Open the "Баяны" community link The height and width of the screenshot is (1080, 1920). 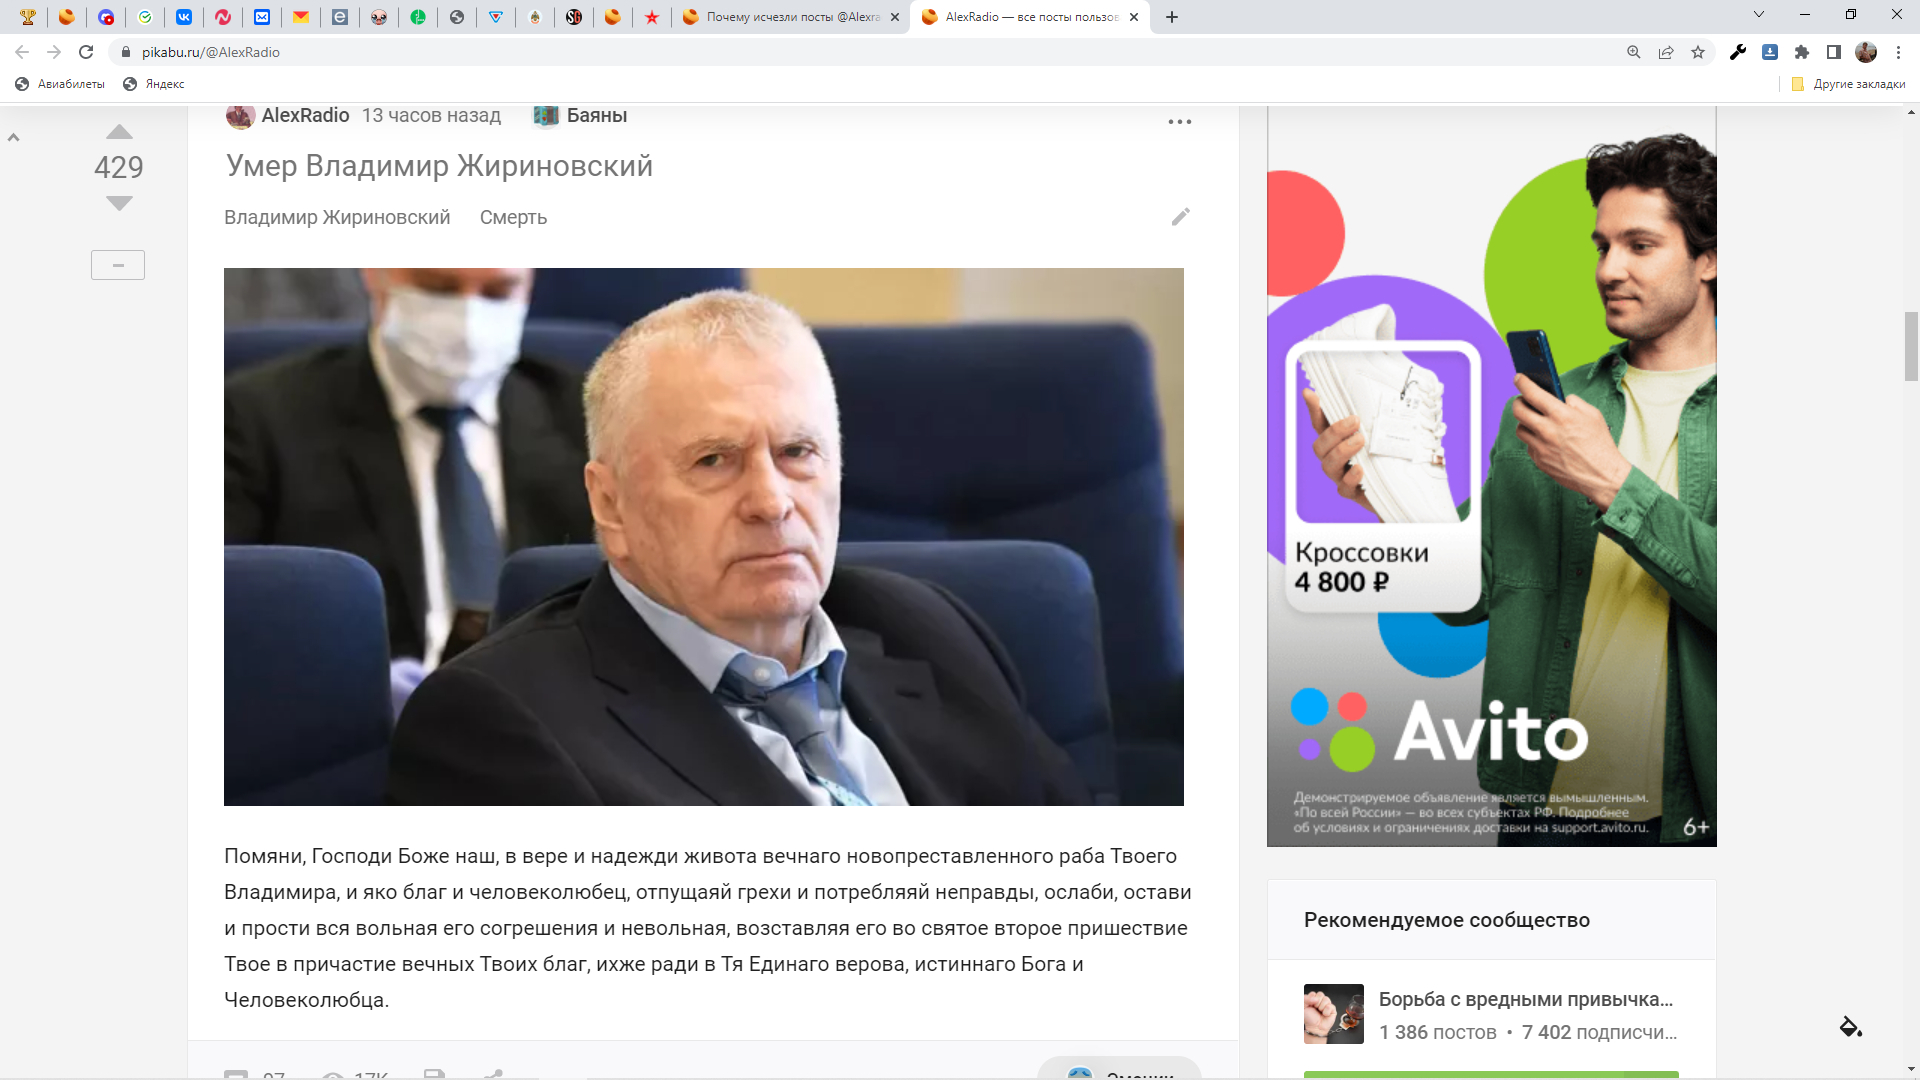tap(596, 115)
